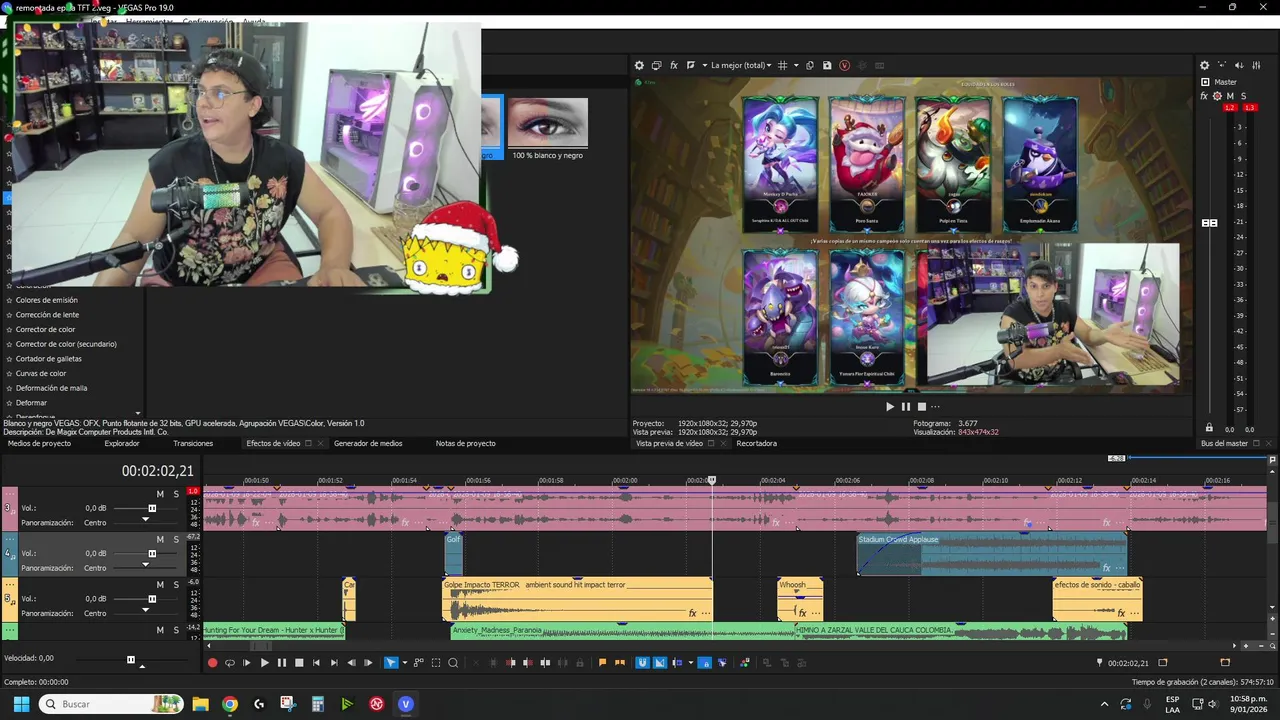Open FX on Whoosh clip
The image size is (1280, 720).
(802, 613)
